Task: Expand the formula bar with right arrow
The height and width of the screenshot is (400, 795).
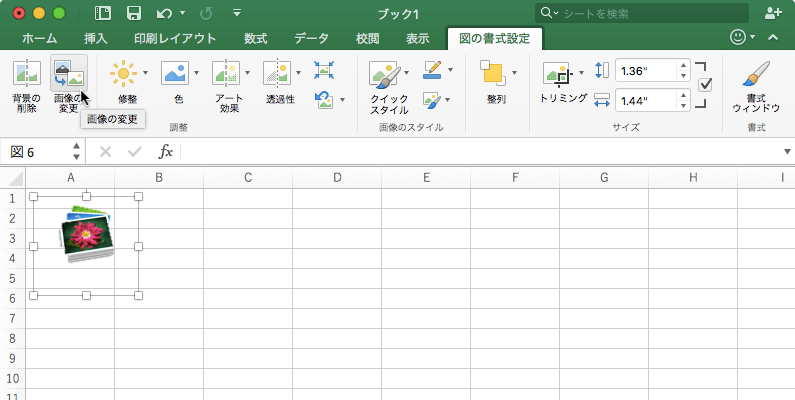Action: coord(787,152)
